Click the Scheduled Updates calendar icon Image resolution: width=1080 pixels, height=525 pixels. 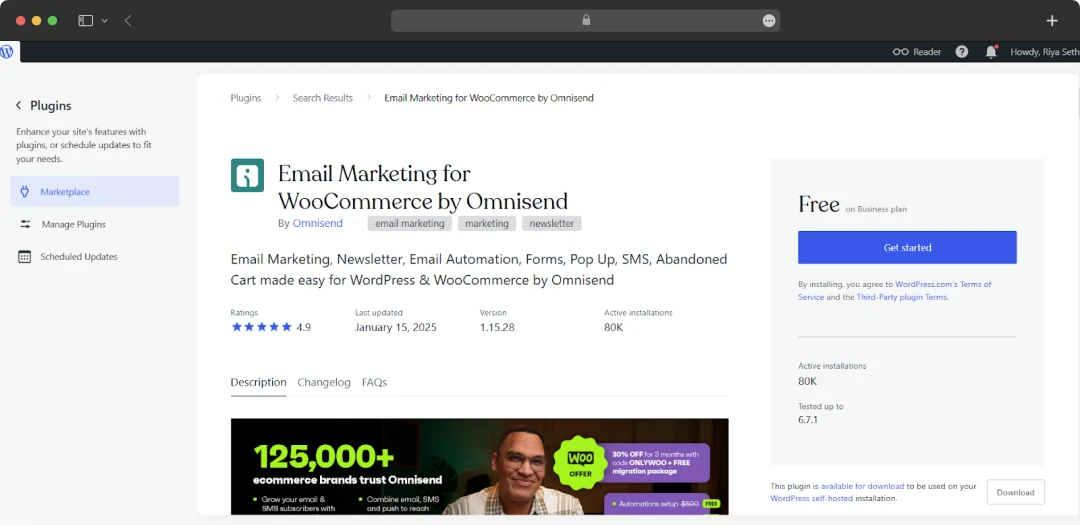pyautogui.click(x=25, y=256)
